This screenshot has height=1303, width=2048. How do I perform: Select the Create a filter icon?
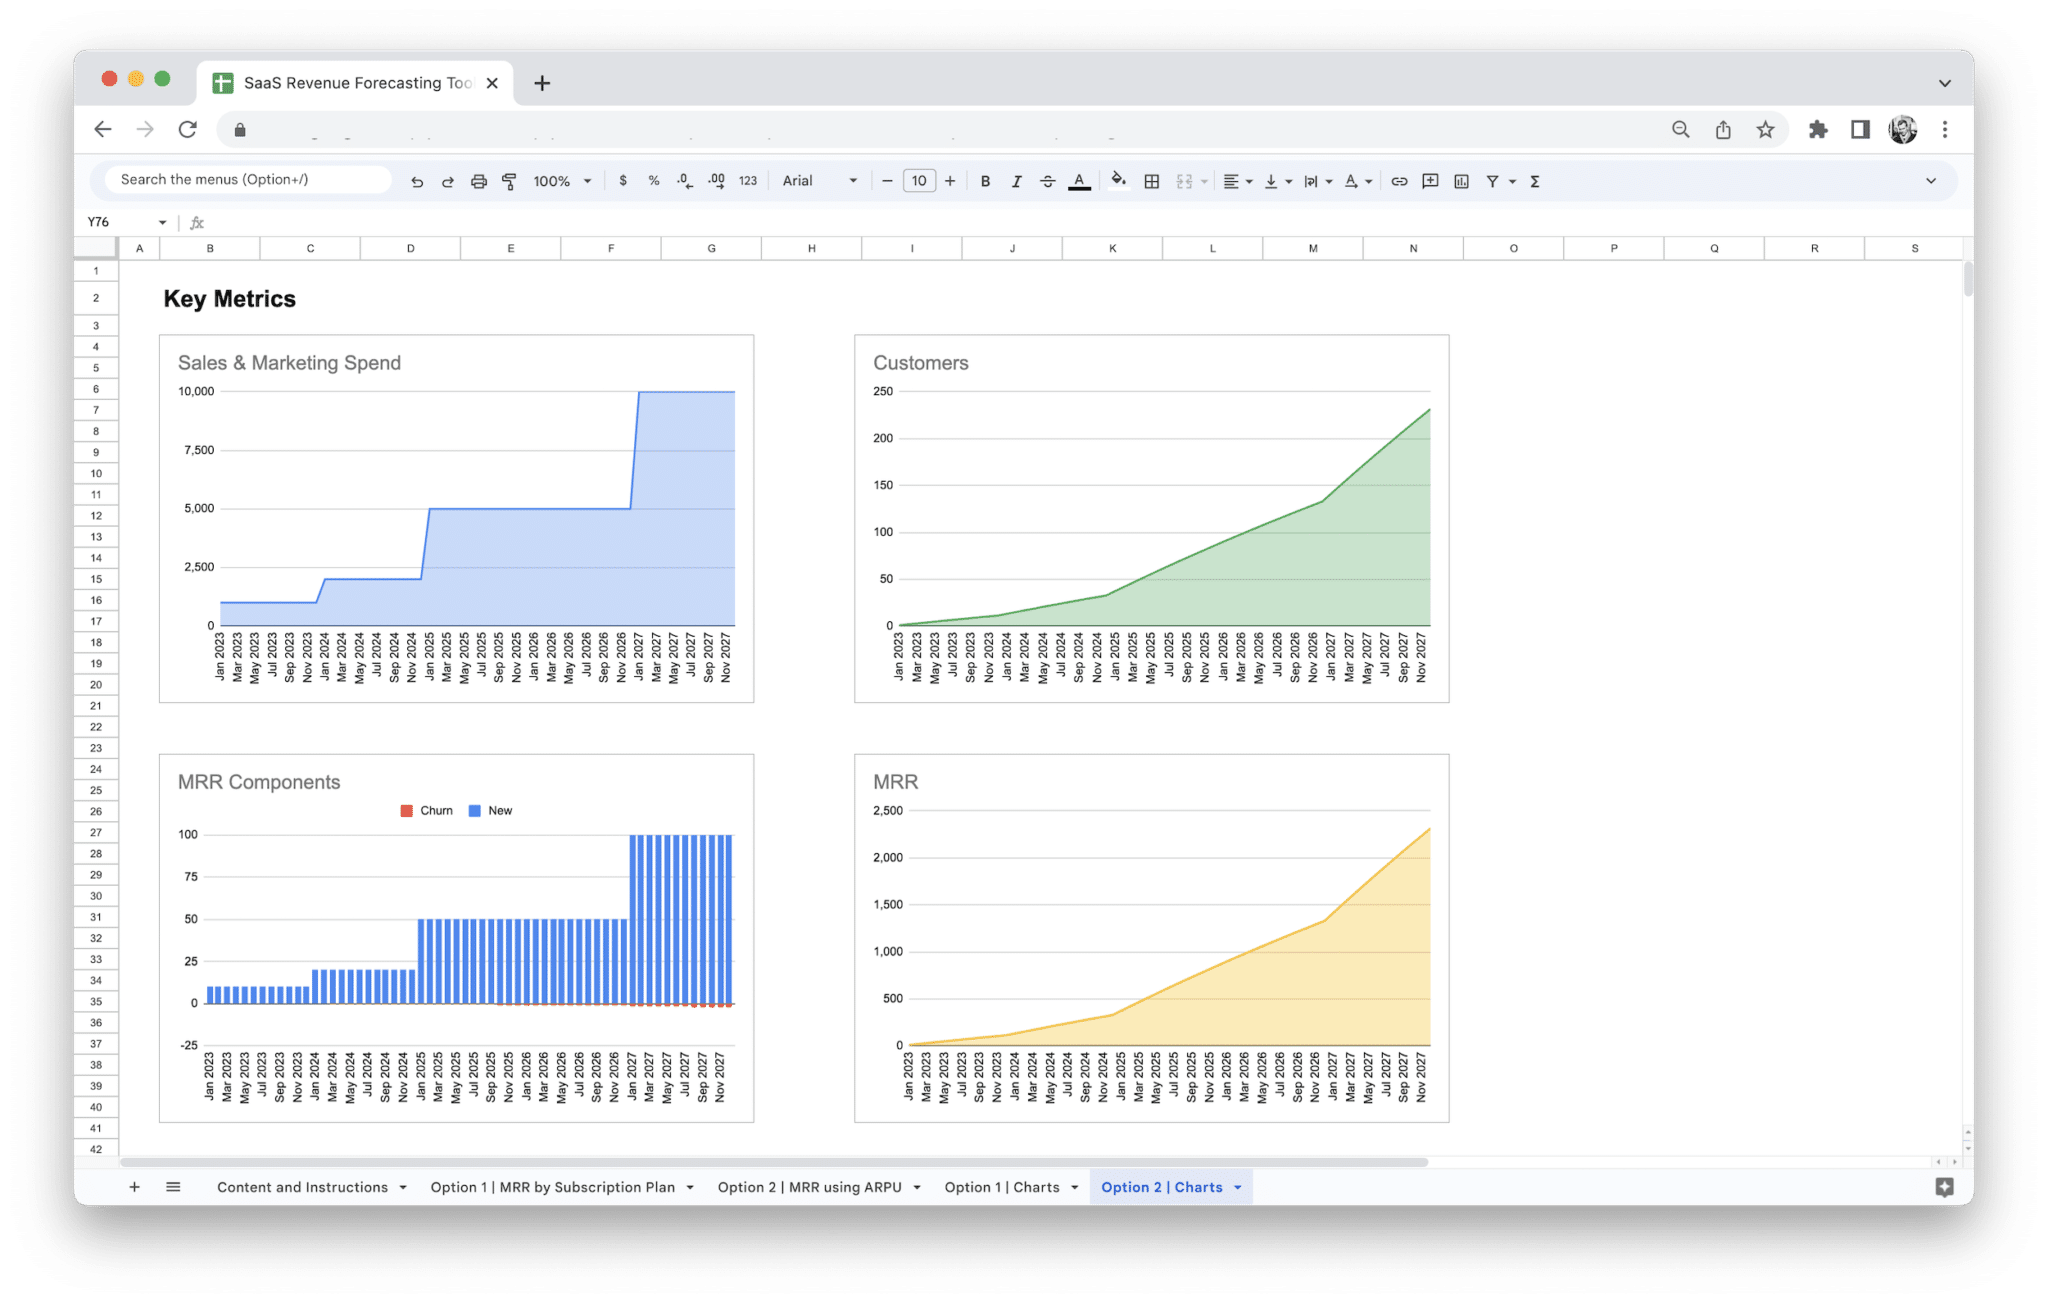1491,181
